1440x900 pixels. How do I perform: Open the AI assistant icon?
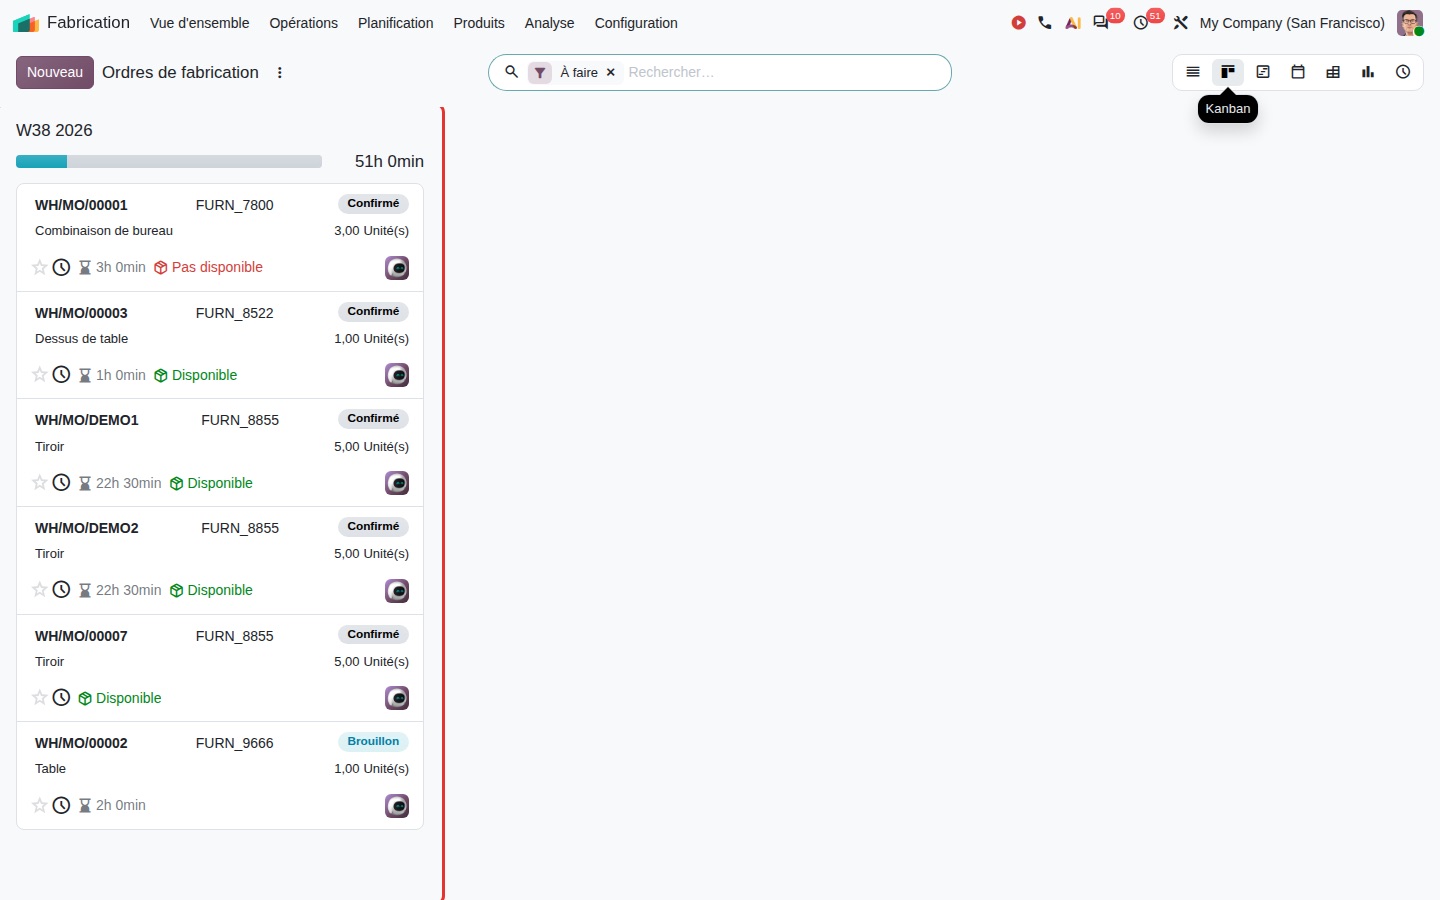pyautogui.click(x=1073, y=23)
